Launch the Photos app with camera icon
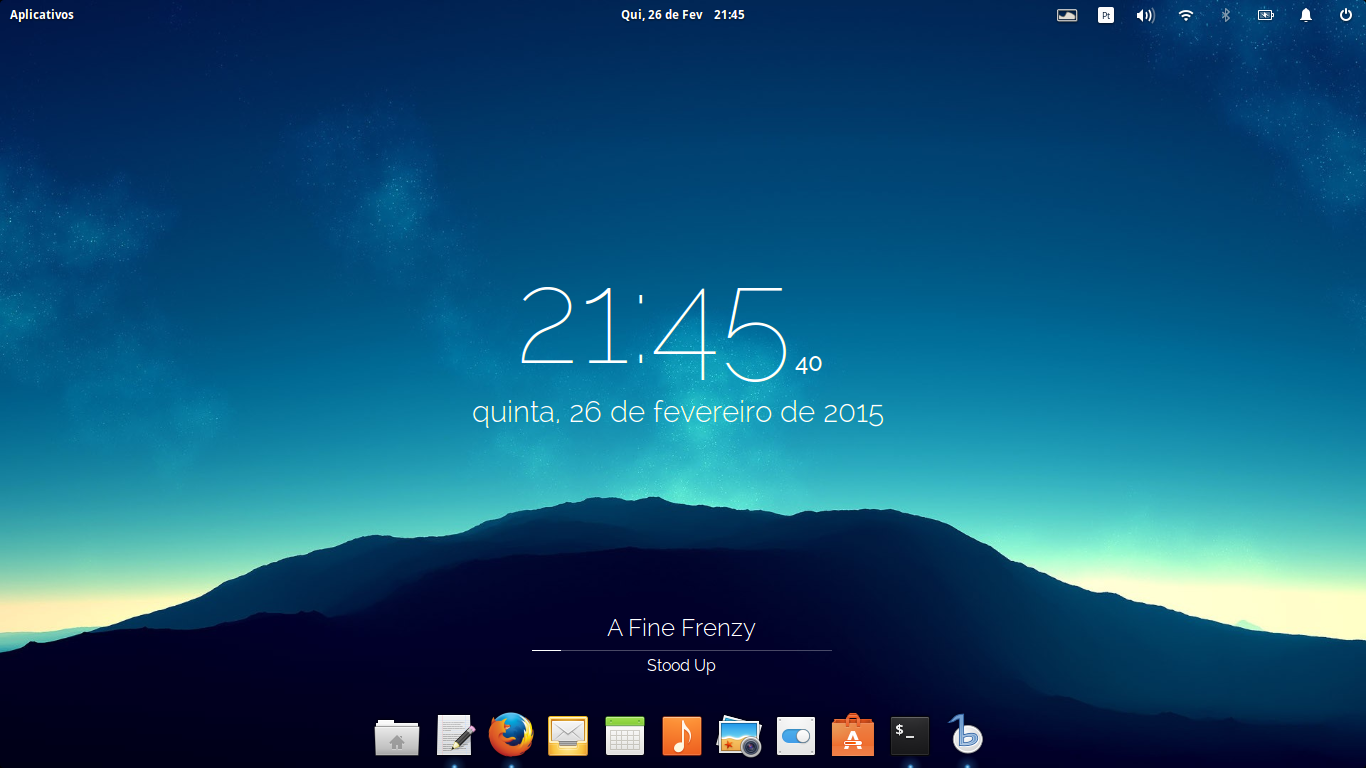This screenshot has height=768, width=1366. click(x=740, y=736)
